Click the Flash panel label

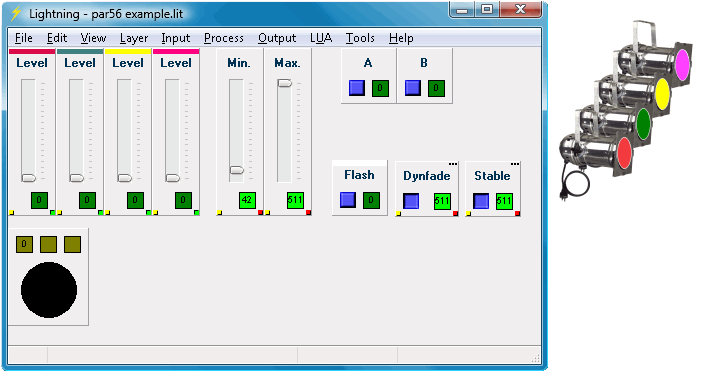coord(359,175)
